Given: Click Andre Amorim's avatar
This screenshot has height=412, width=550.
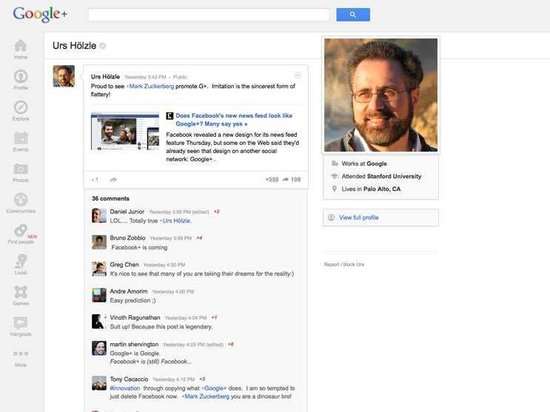Looking at the screenshot, I should point(99,295).
